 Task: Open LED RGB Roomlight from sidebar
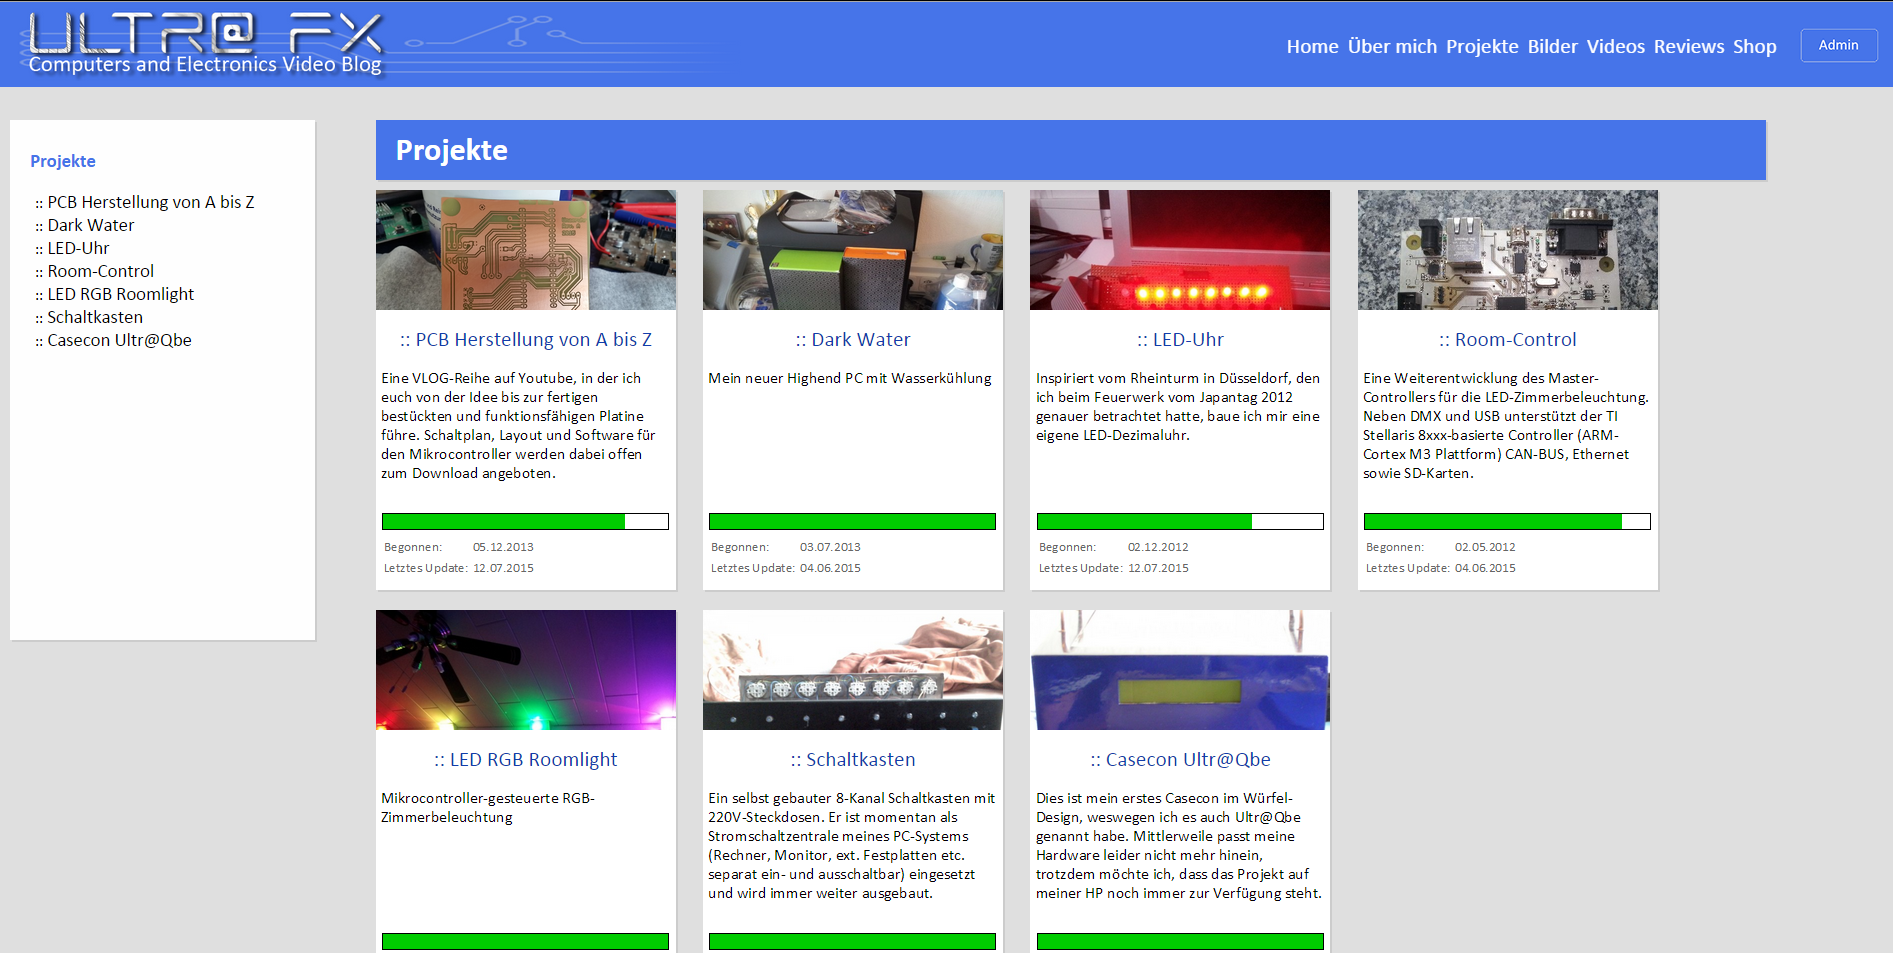120,294
